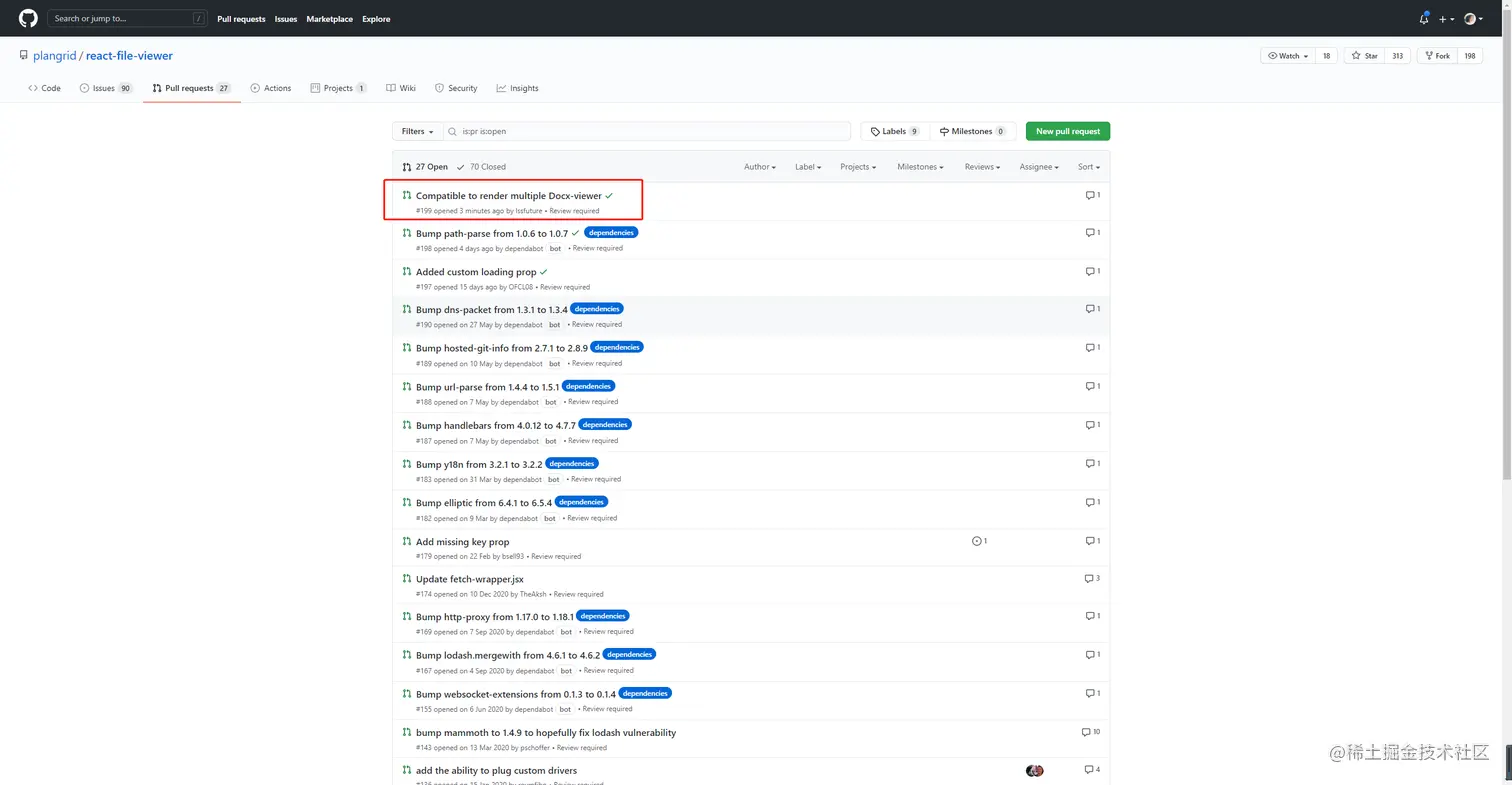Expand the Author filter dropdown
The width and height of the screenshot is (1512, 785).
coord(760,167)
